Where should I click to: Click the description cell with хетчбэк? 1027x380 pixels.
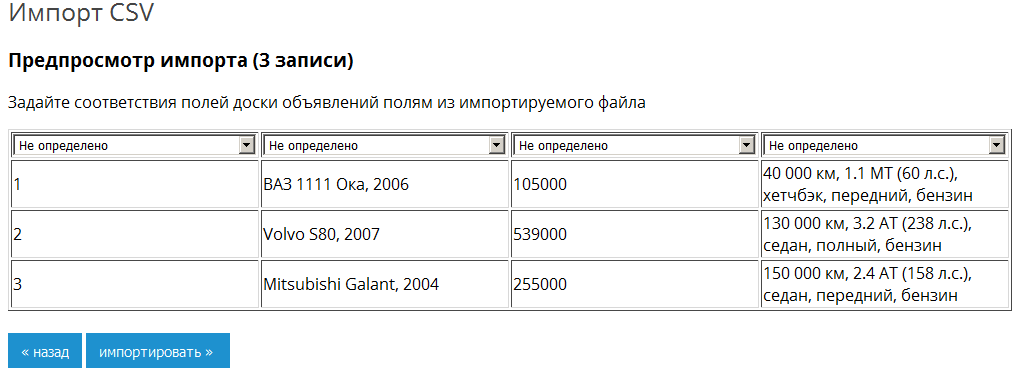point(885,184)
